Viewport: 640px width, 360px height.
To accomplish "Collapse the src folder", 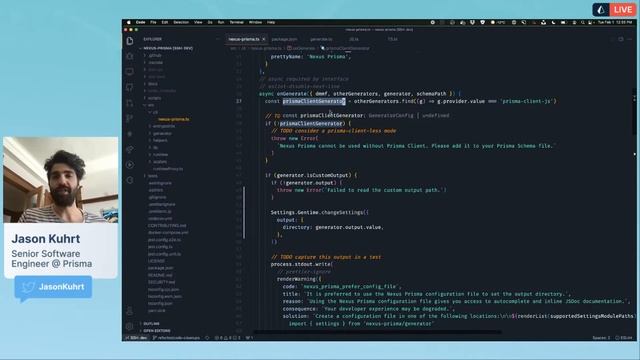I will tap(151, 105).
